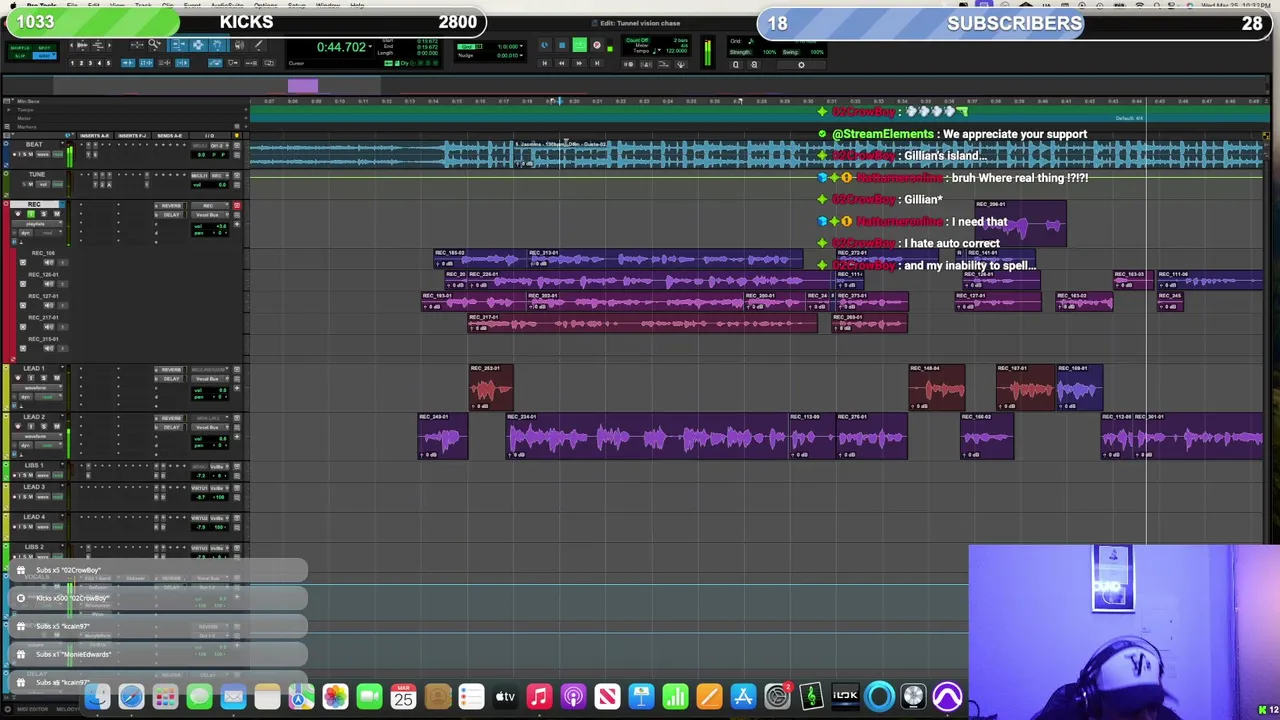Select clip REC_263-01 on LEAD 1
Image resolution: width=1280 pixels, height=720 pixels.
click(x=491, y=388)
